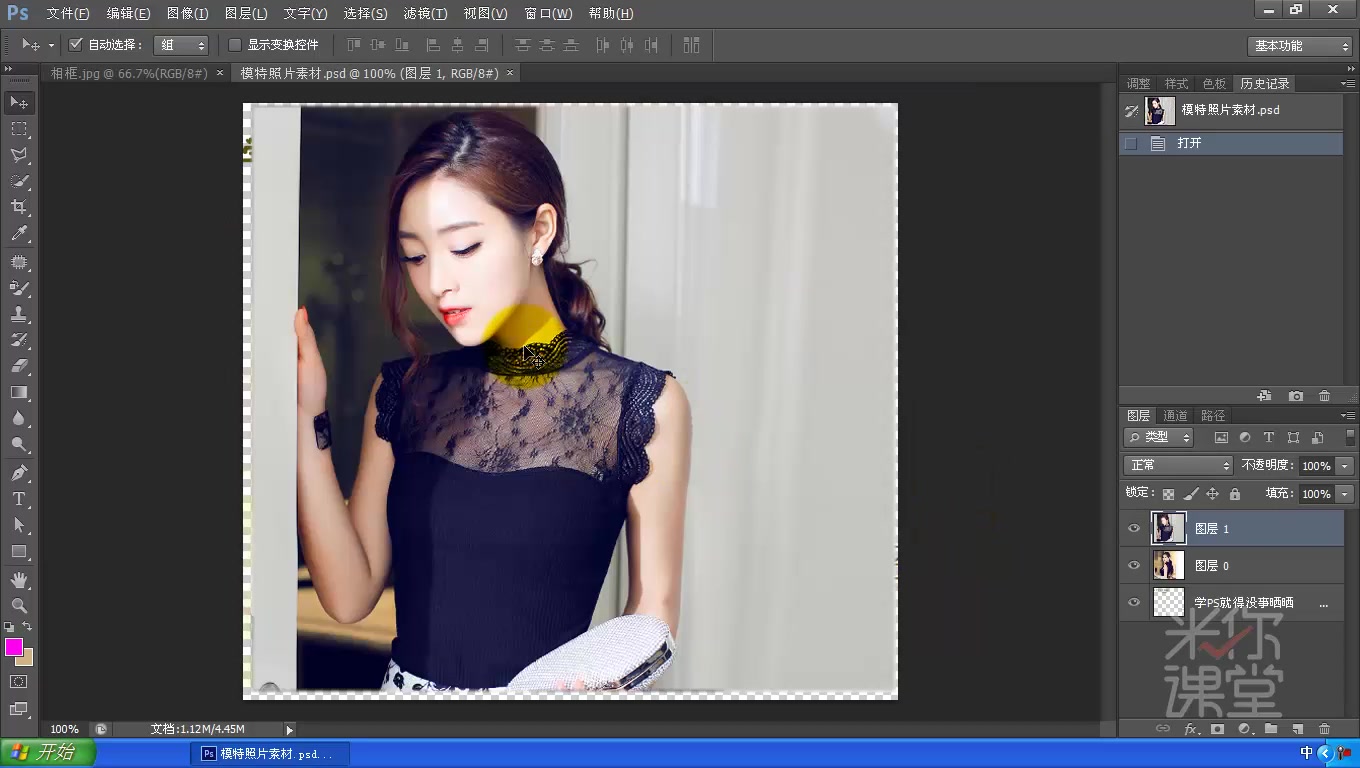Select the Eyedropper tool
1360x768 pixels.
tap(18, 234)
